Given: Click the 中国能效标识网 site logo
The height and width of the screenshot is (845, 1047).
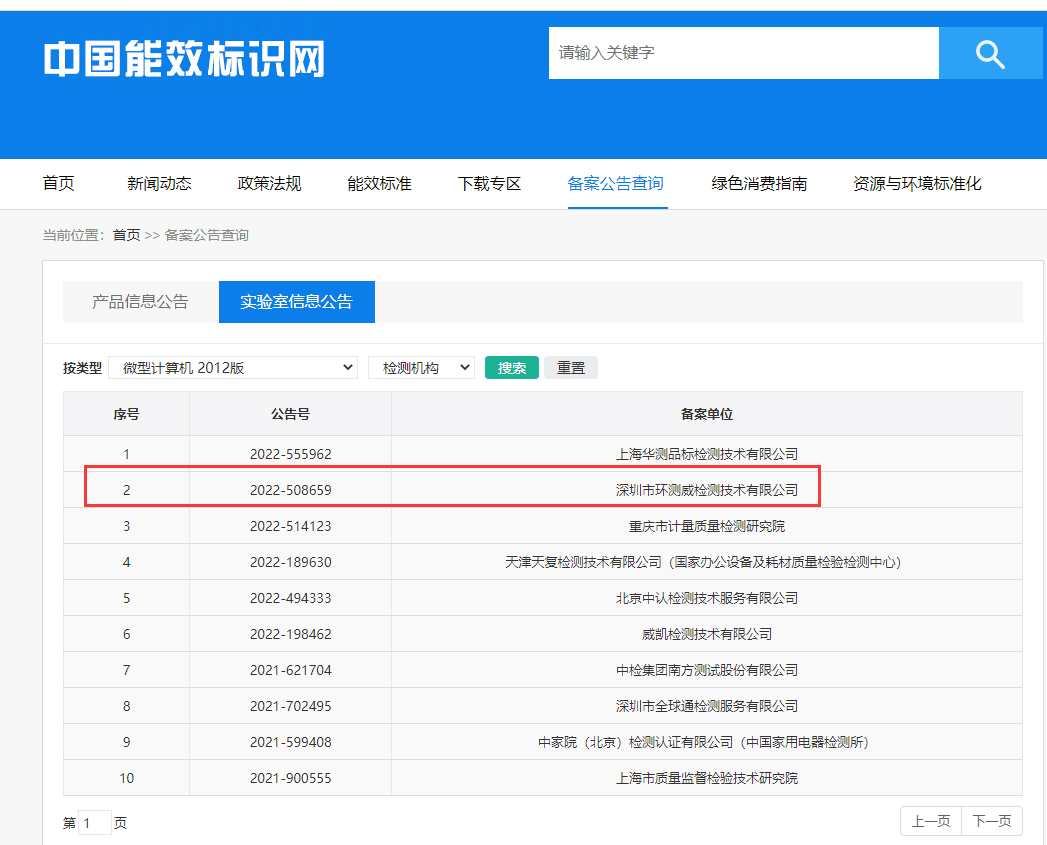Looking at the screenshot, I should point(185,59).
